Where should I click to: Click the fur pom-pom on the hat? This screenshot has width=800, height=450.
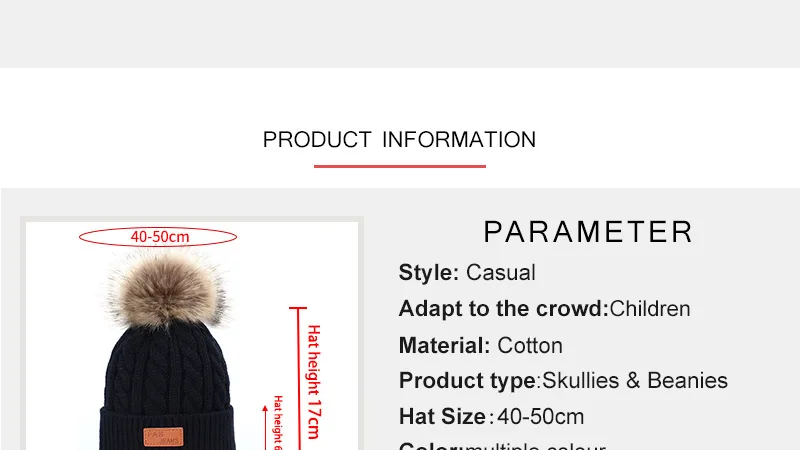[166, 288]
